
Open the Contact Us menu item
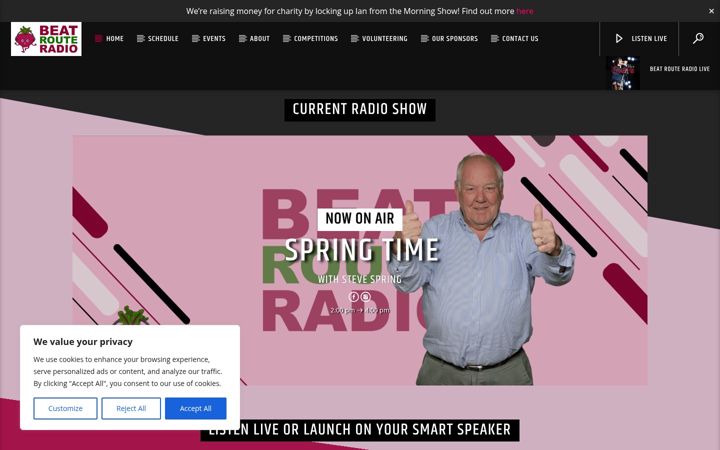(520, 39)
